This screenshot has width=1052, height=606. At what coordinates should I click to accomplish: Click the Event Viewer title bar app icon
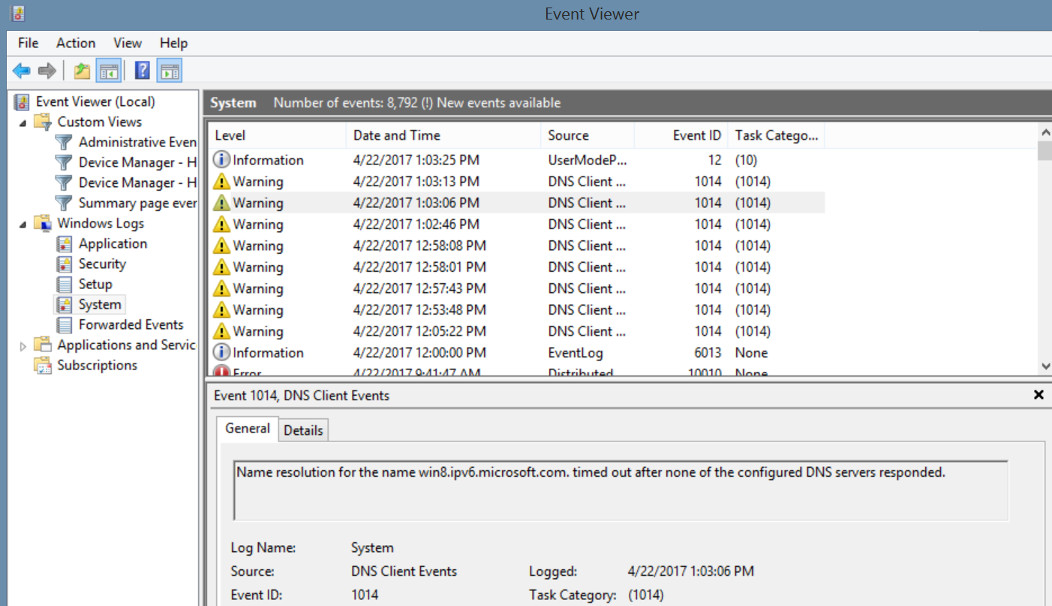(x=18, y=13)
